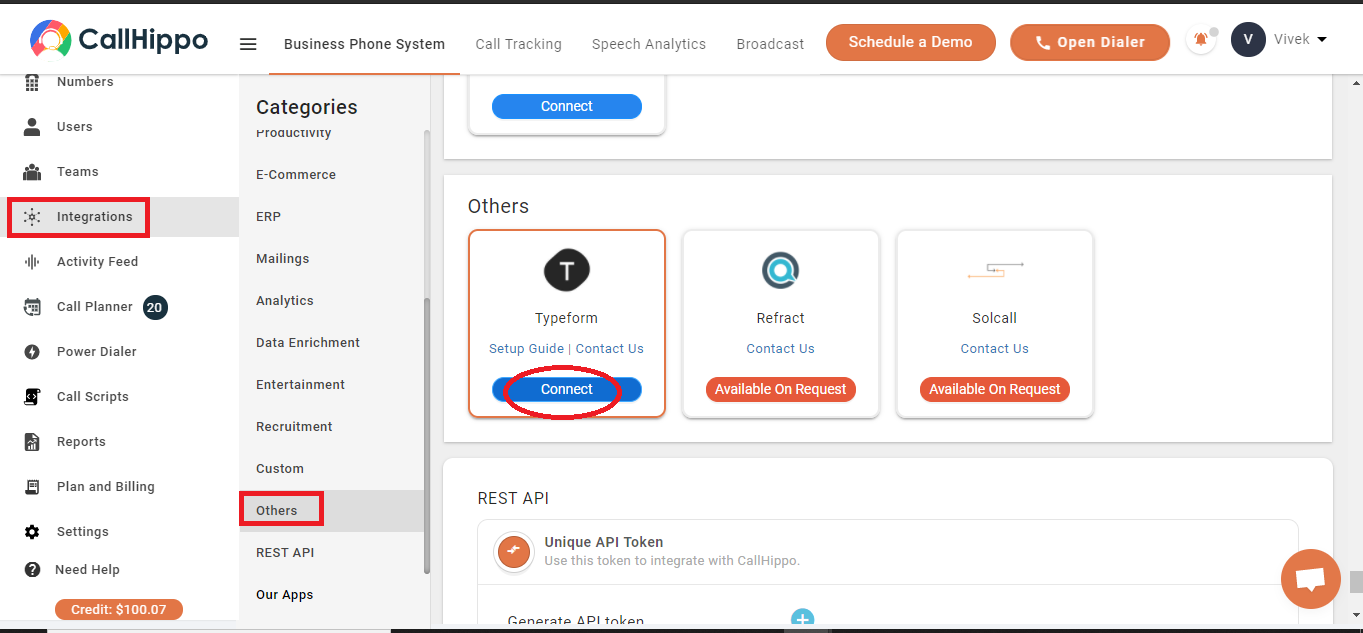Image resolution: width=1363 pixels, height=633 pixels.
Task: Open Refract's Contact Us link
Action: click(x=780, y=349)
